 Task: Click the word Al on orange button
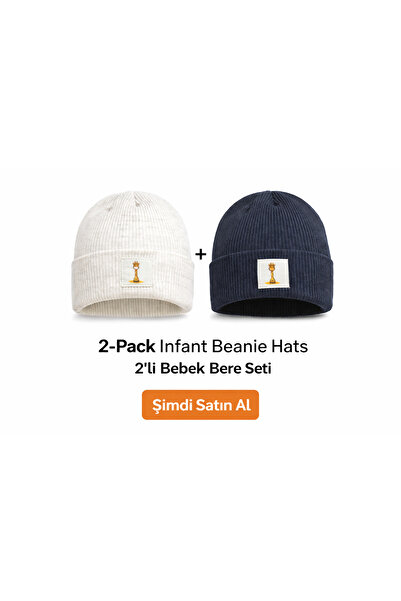click(243, 405)
